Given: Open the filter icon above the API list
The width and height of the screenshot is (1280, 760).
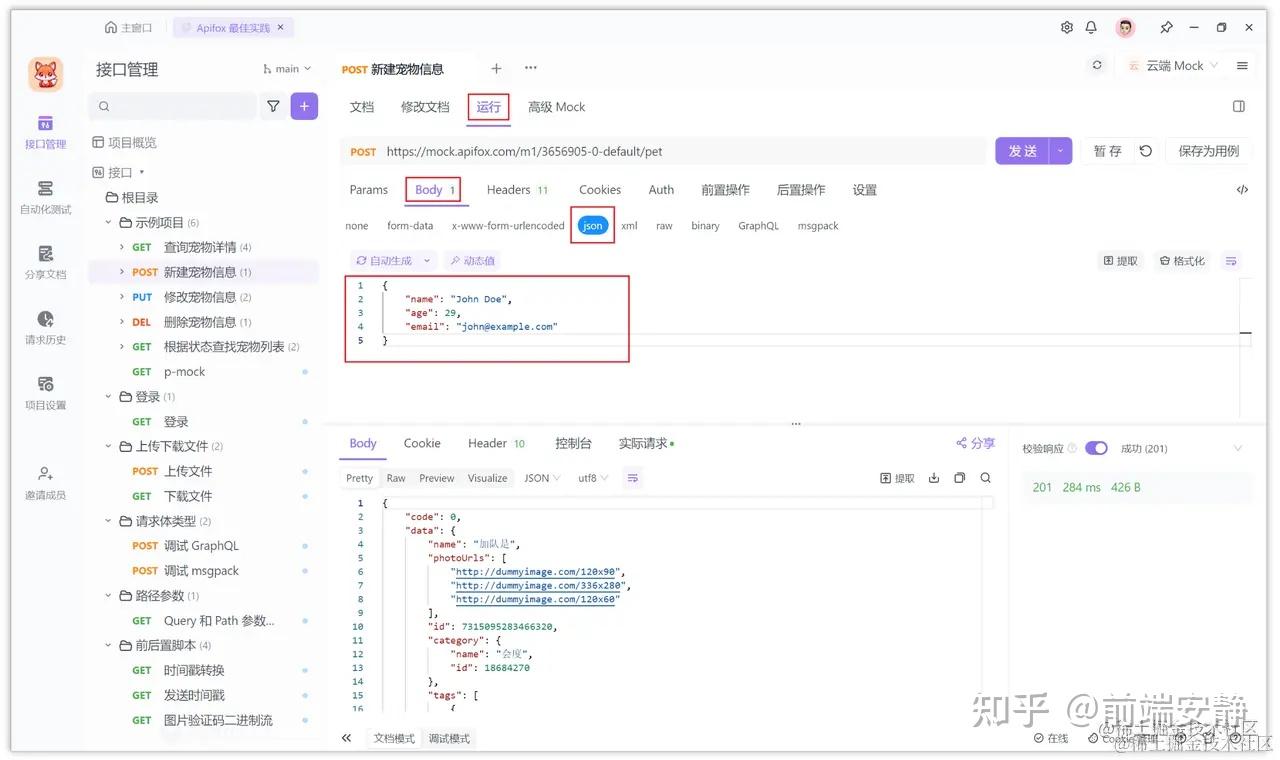Looking at the screenshot, I should pos(272,105).
